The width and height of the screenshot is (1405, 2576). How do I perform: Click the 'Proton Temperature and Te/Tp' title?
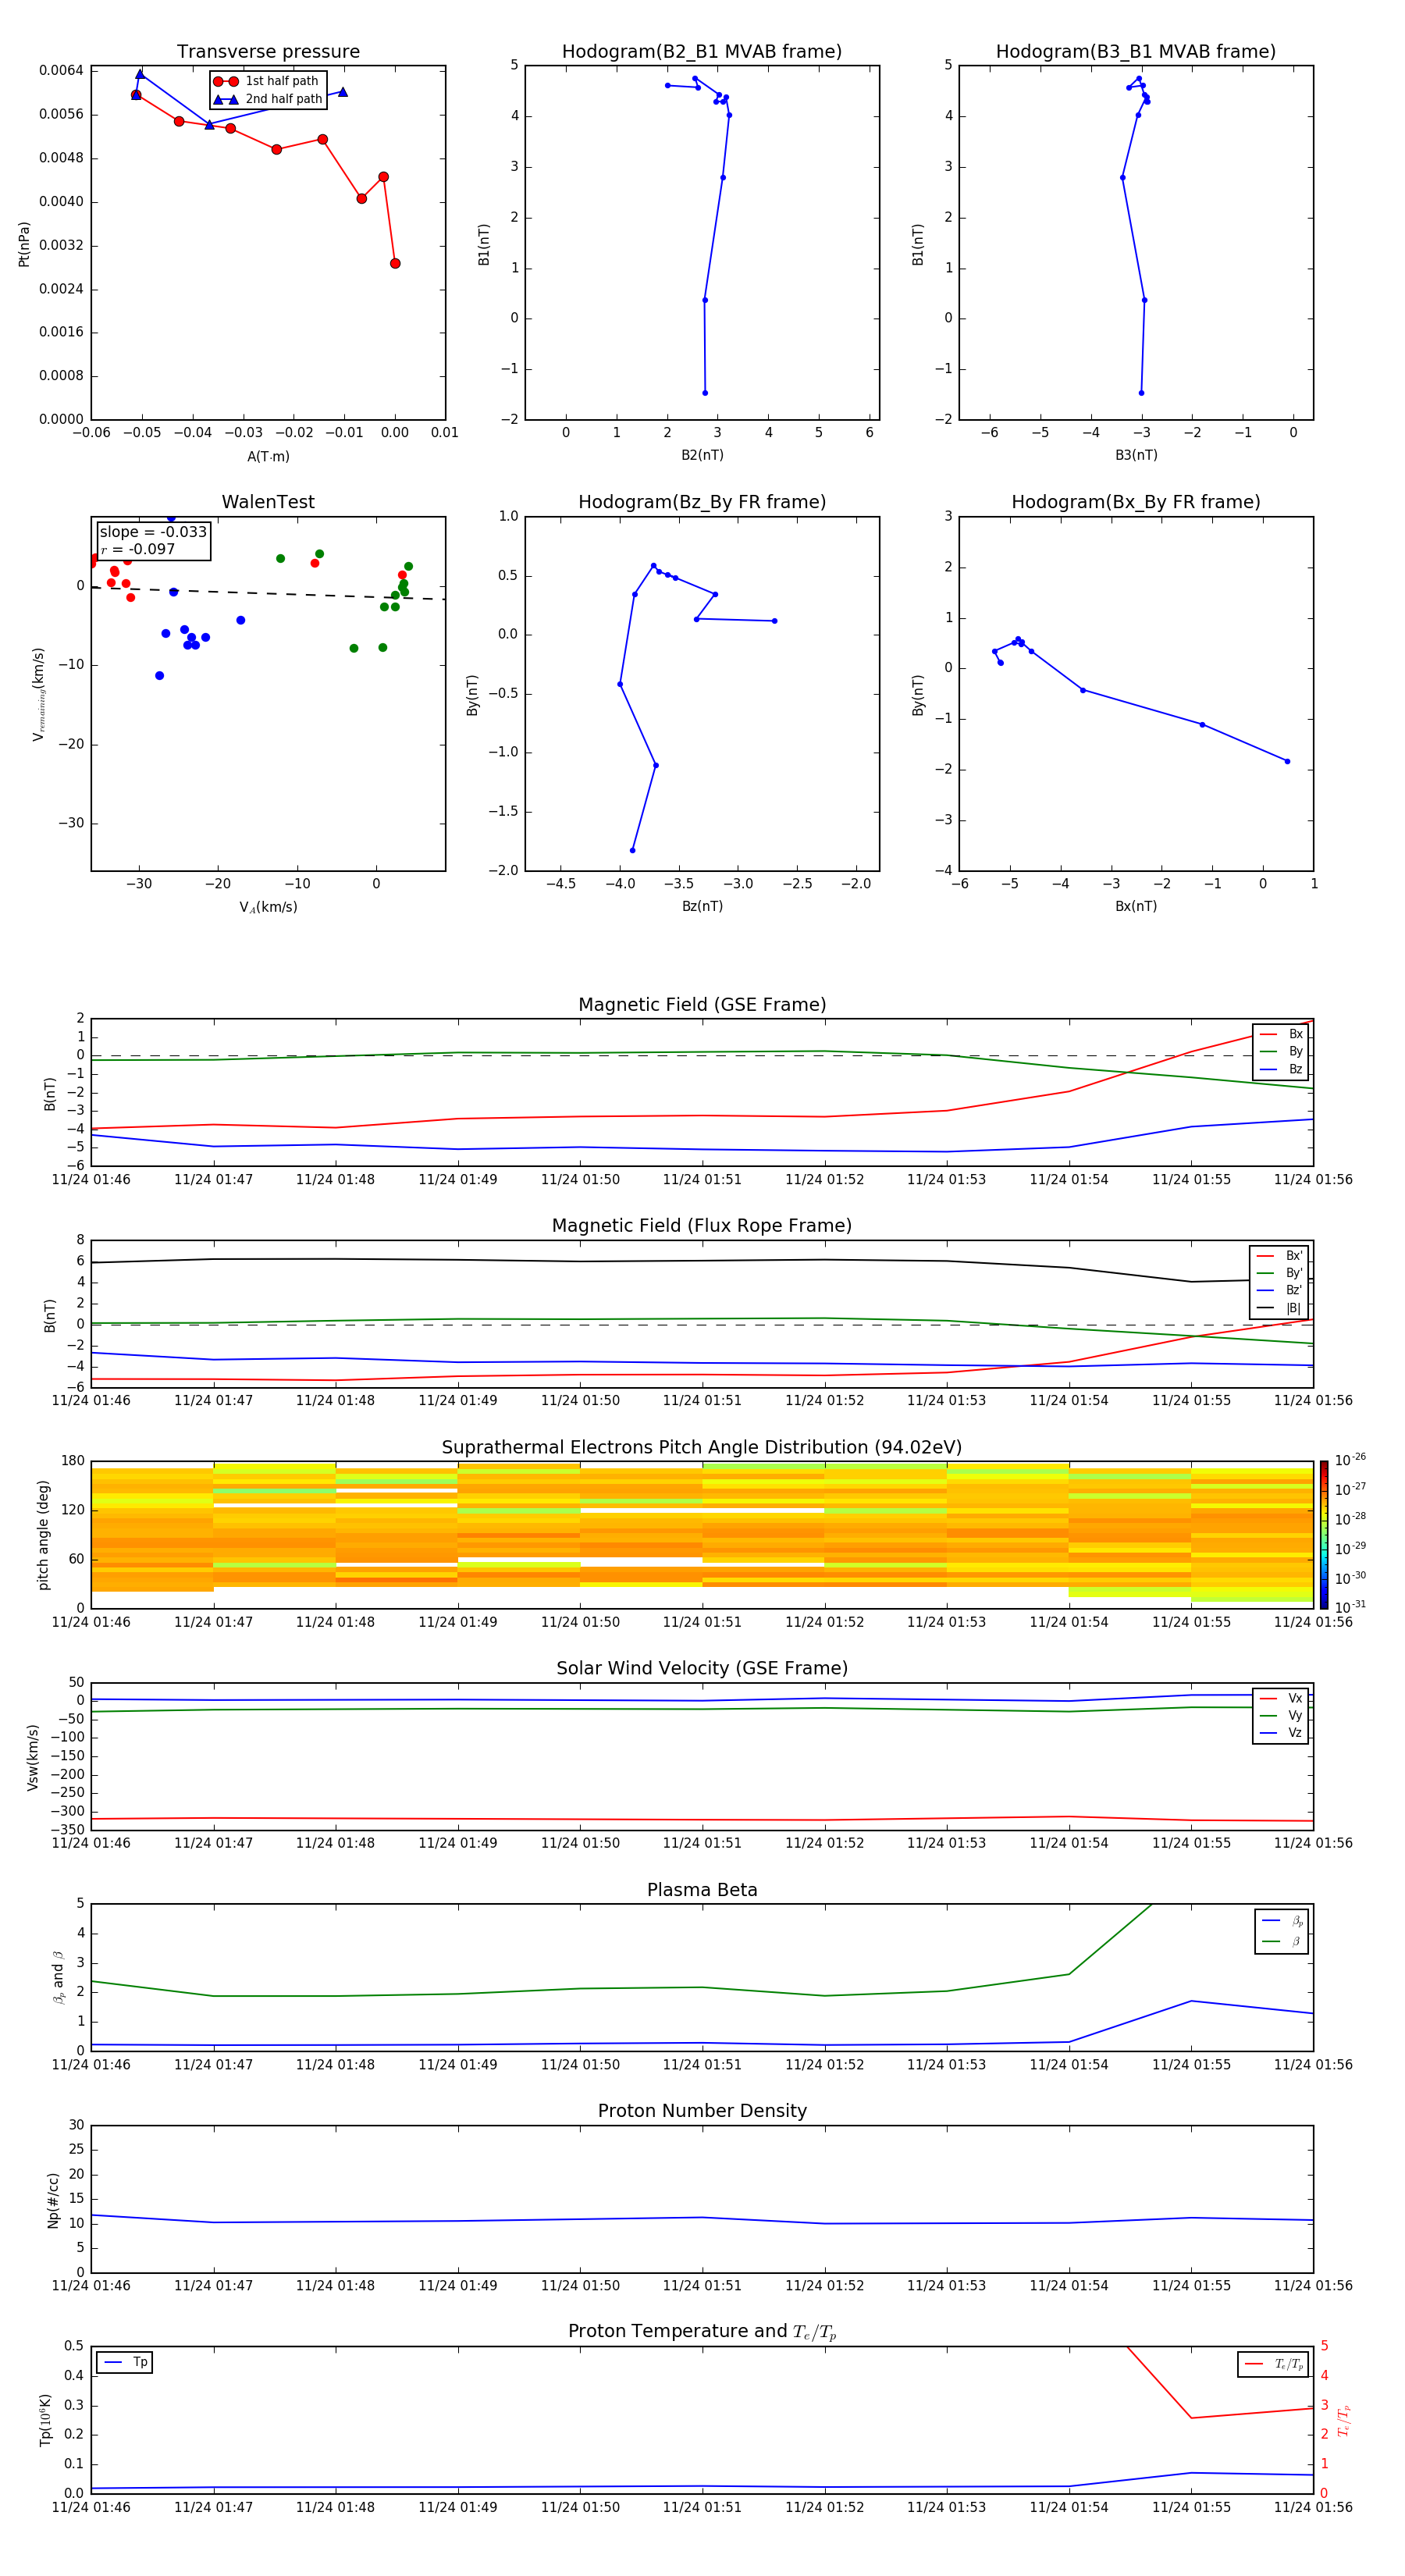coord(702,2332)
